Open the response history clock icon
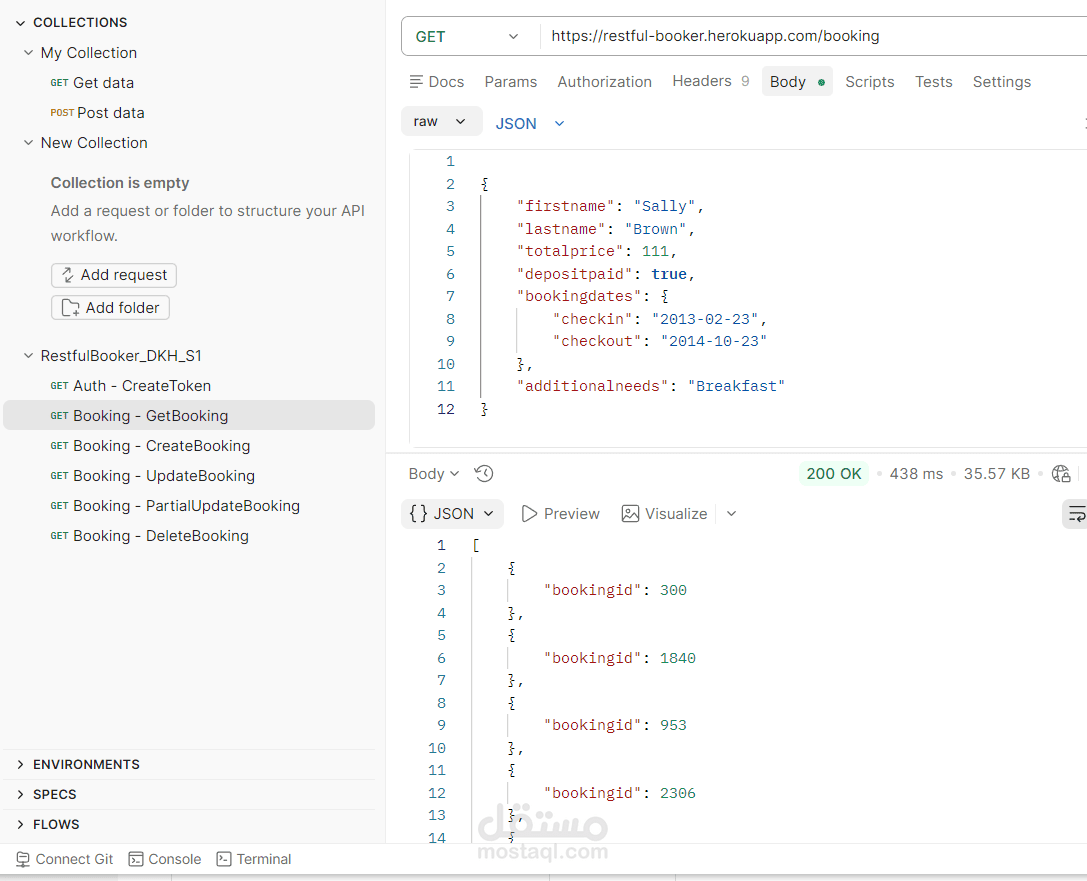Screen dimensions: 1087x881 484,474
